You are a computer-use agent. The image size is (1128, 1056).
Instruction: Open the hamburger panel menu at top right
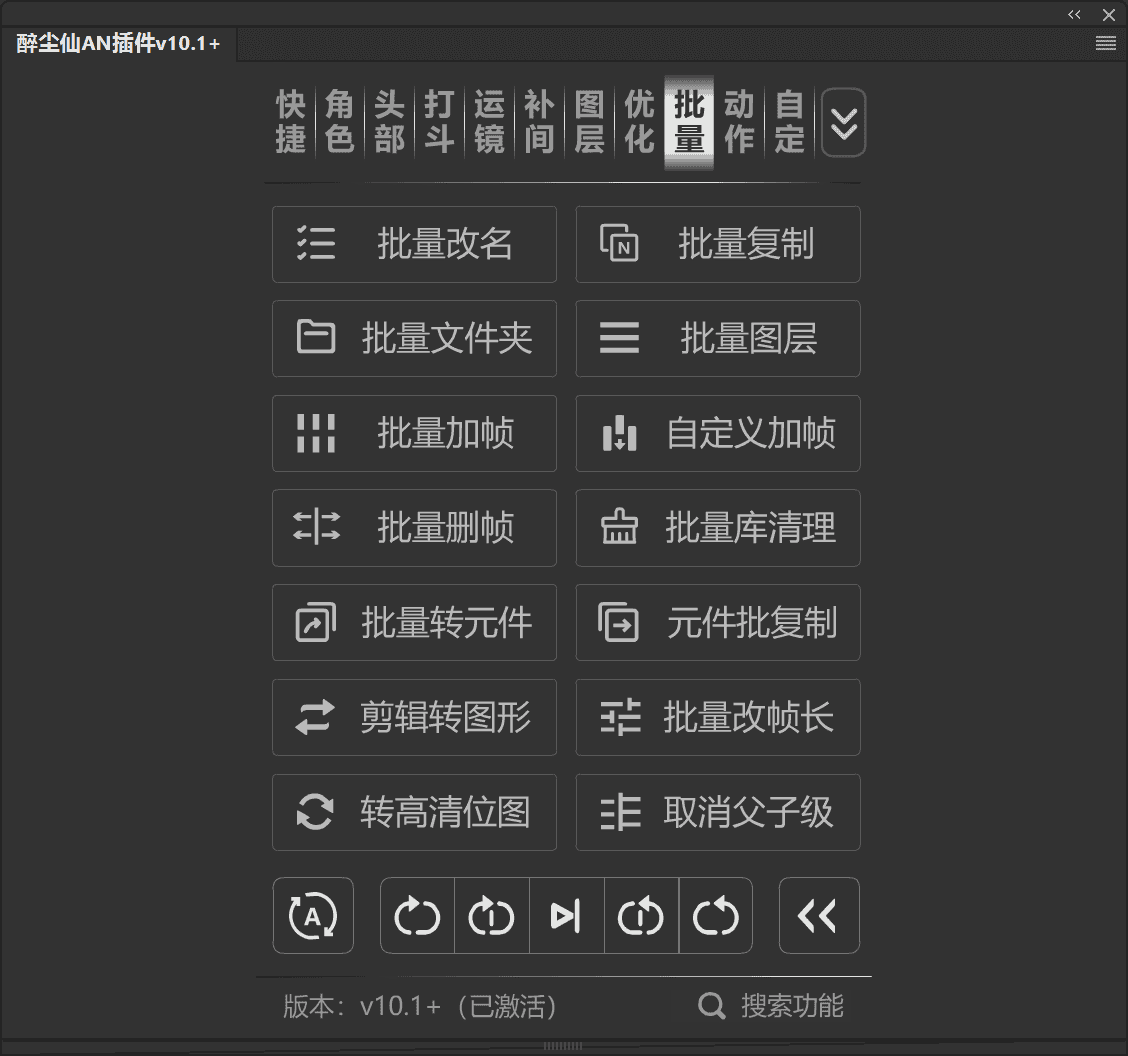[x=1105, y=43]
